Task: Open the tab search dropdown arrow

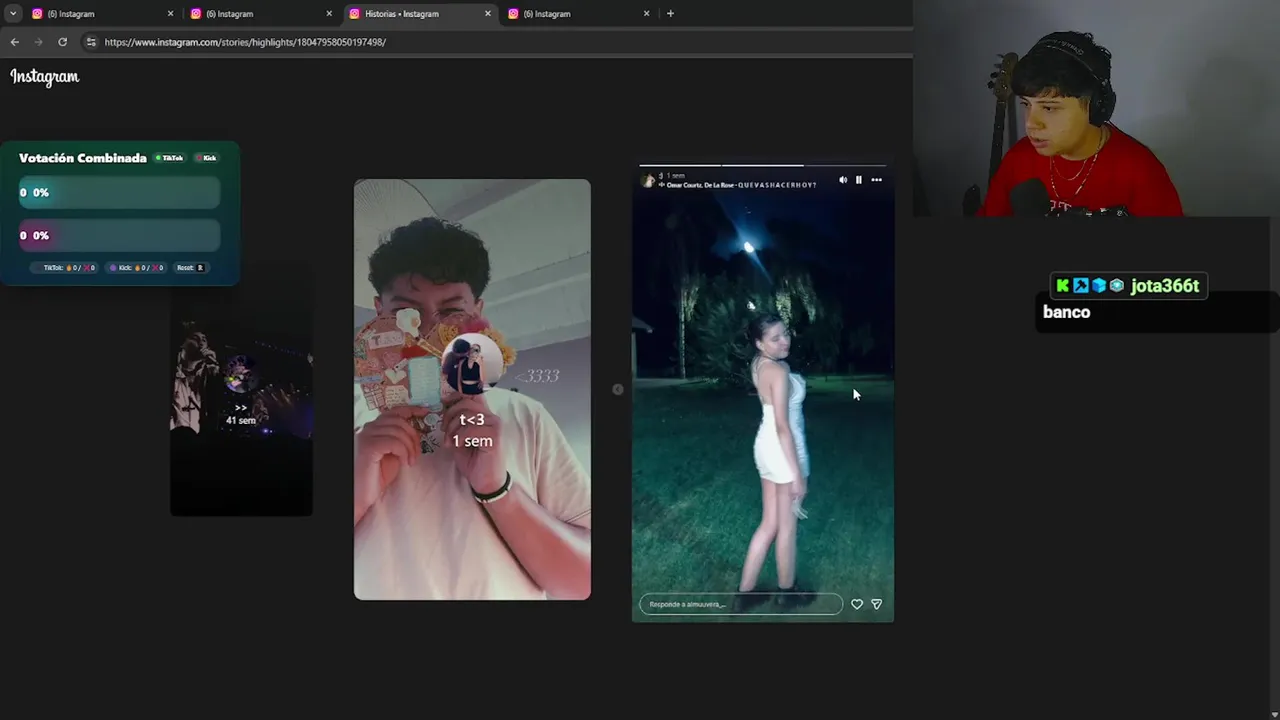Action: (x=13, y=14)
